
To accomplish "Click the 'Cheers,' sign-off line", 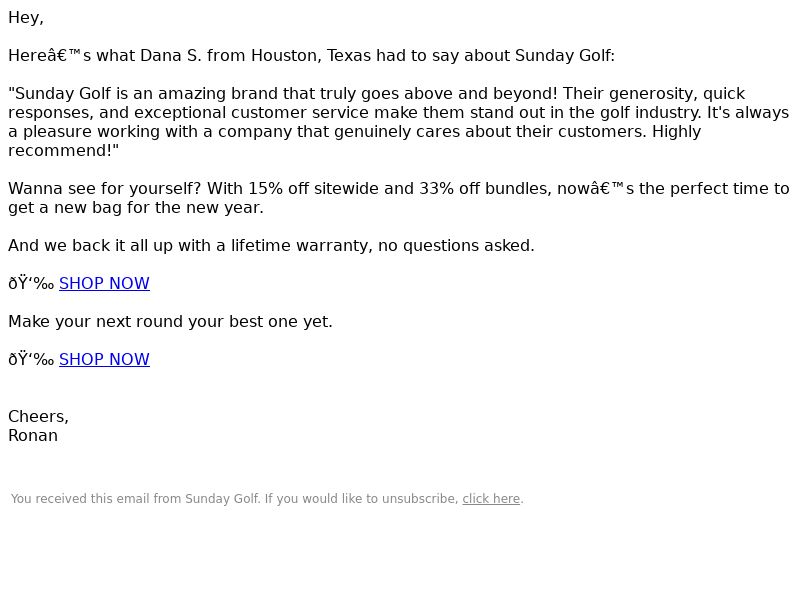I will 39,417.
